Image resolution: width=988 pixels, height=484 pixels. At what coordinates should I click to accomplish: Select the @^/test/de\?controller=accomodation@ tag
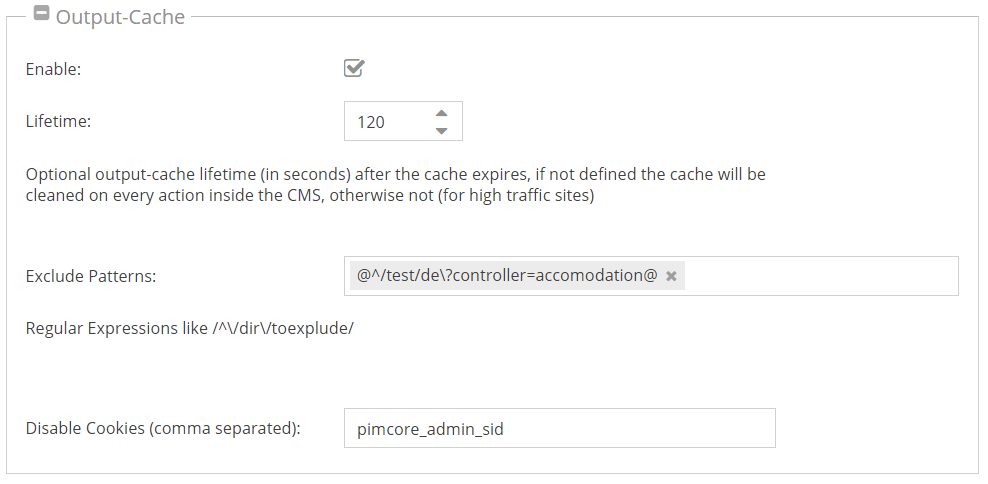(x=507, y=275)
